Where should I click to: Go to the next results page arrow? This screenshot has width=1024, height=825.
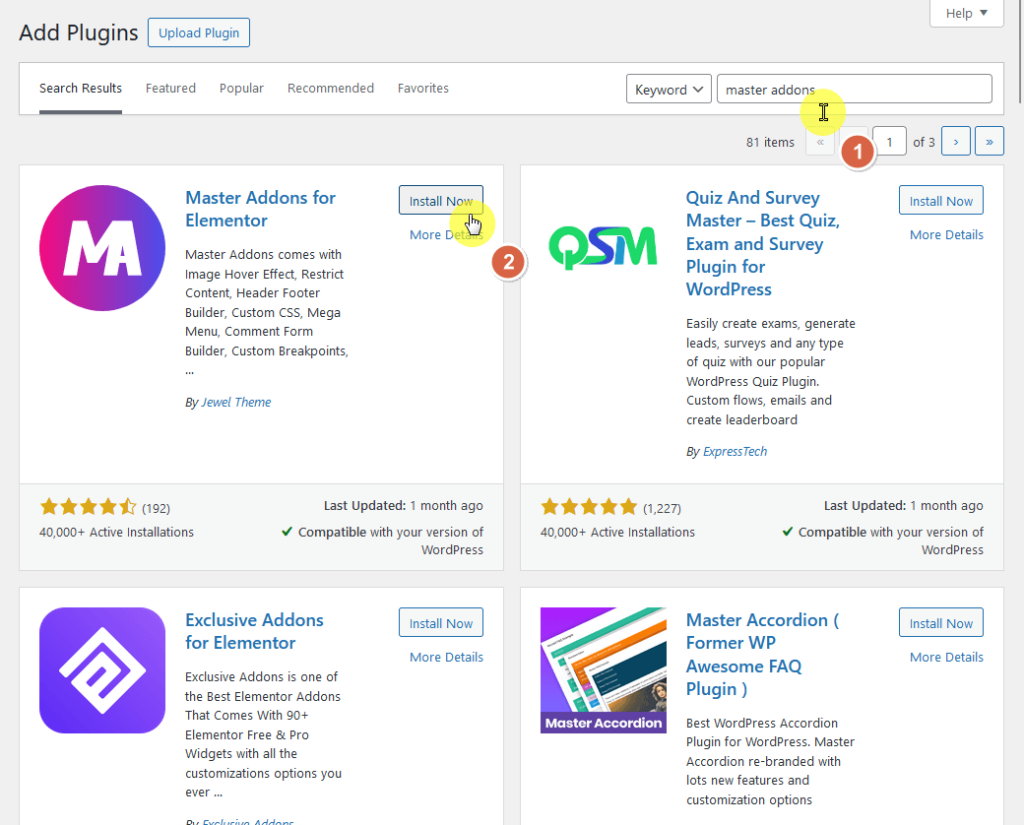point(955,141)
